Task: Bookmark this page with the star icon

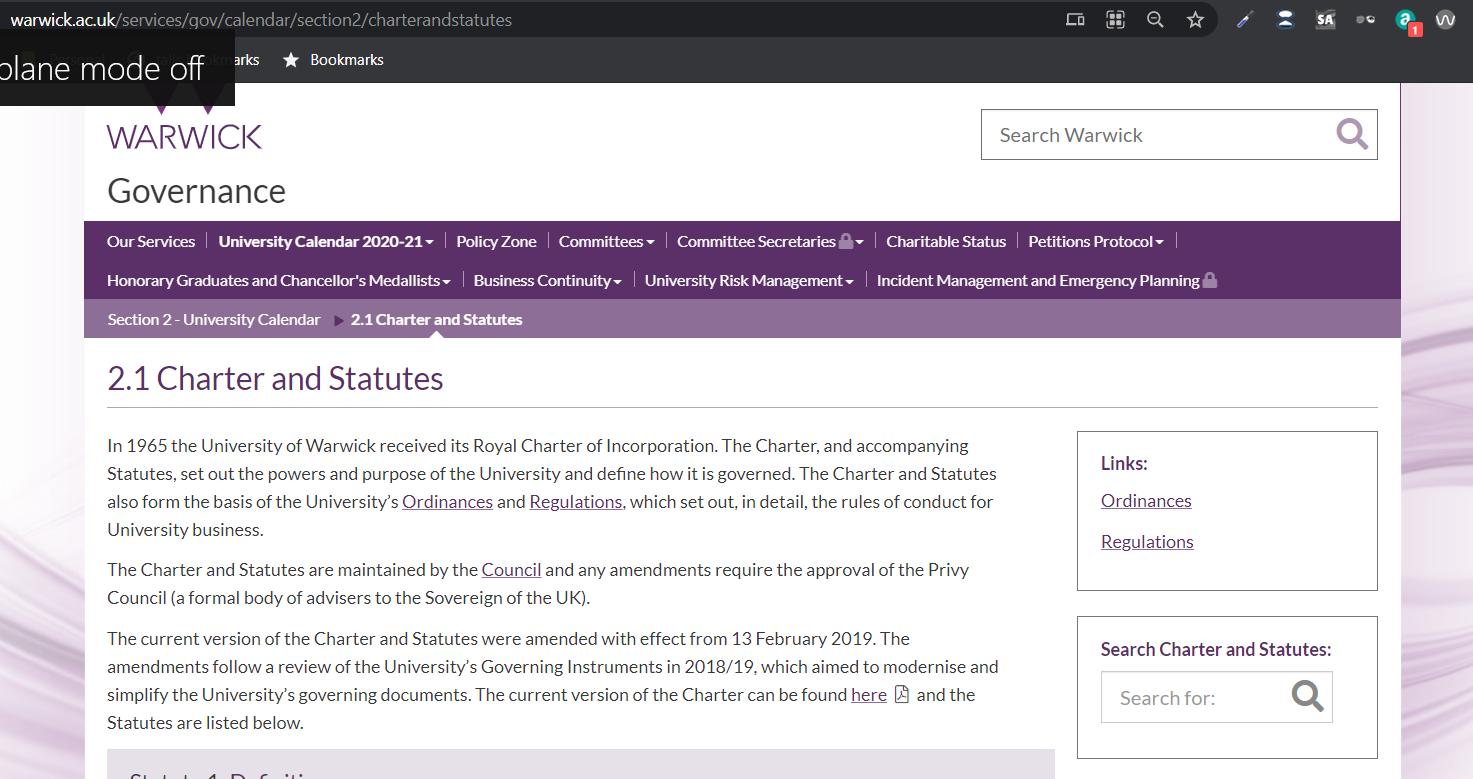Action: 1195,20
